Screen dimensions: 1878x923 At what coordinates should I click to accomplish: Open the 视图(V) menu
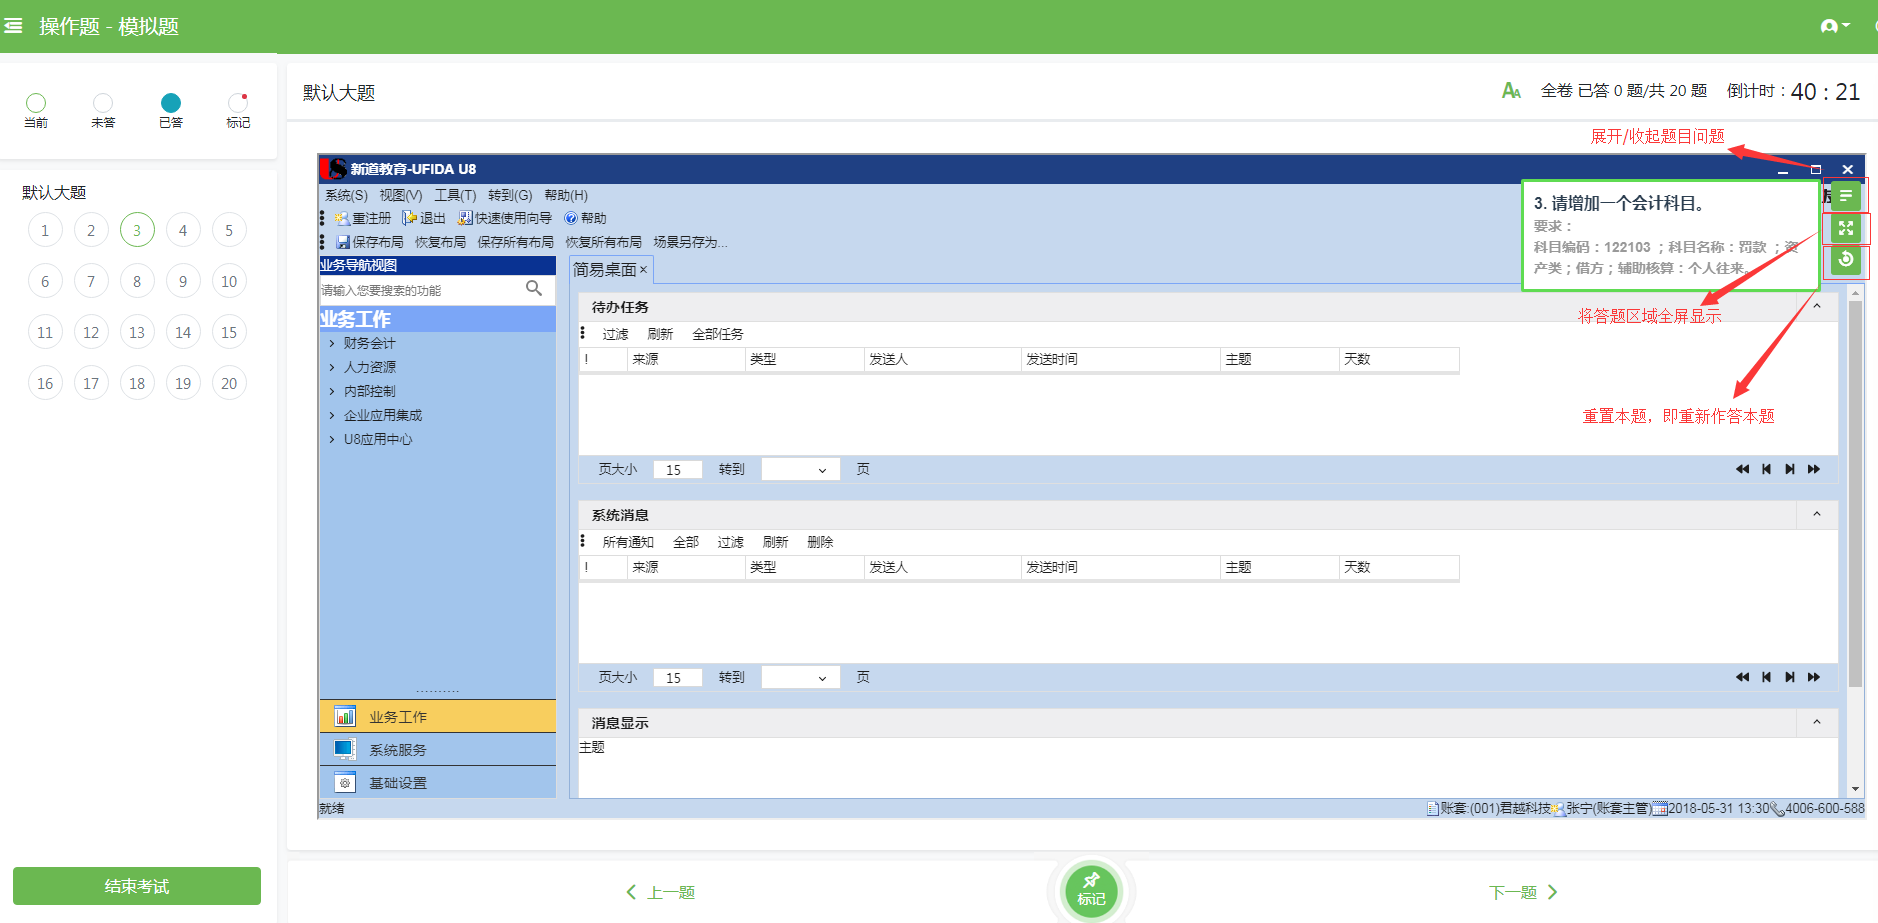coord(401,195)
